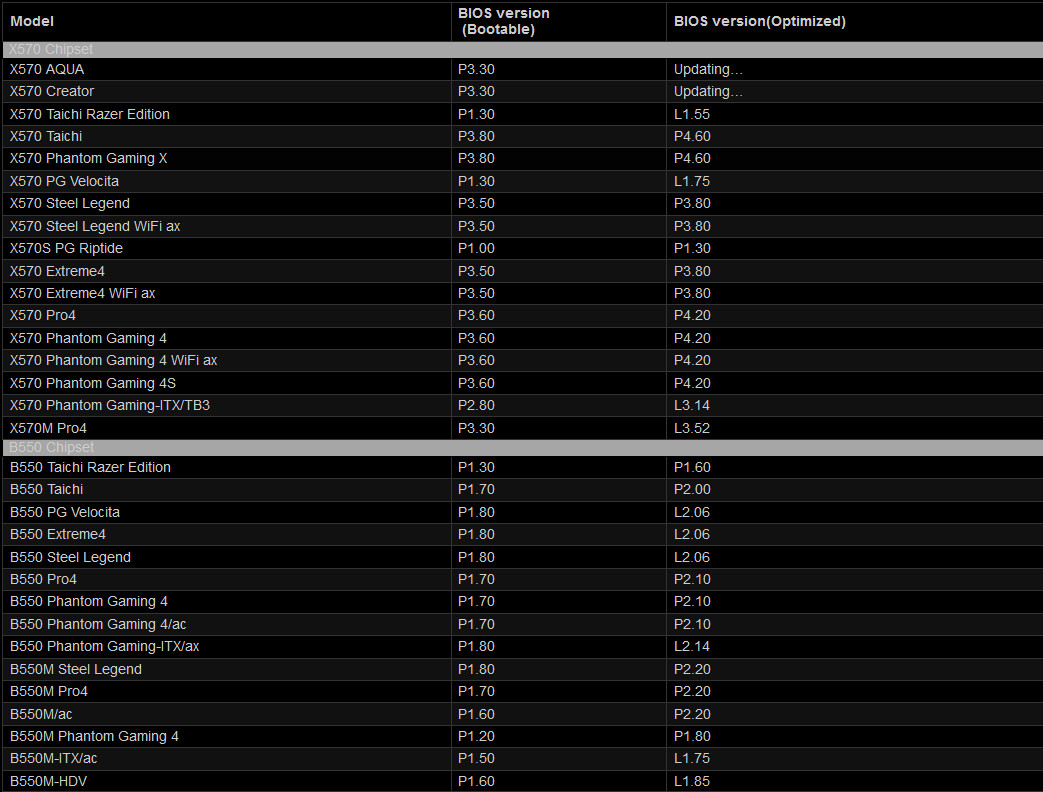Select the B550M-ITX/ac model name
The height and width of the screenshot is (792, 1043).
pyautogui.click(x=54, y=759)
